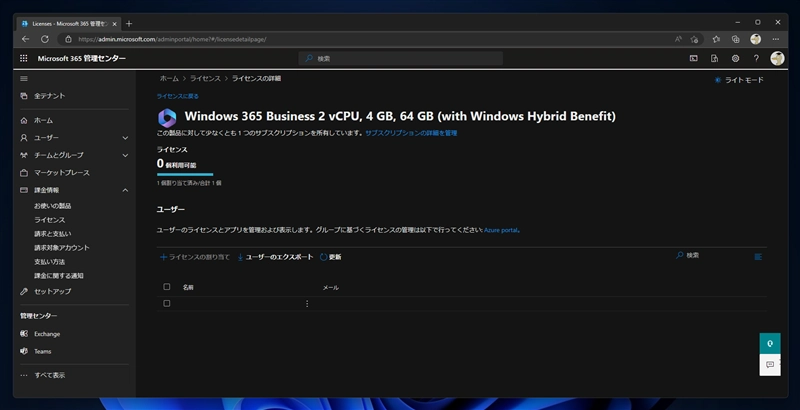The image size is (800, 410).
Task: Open column view options list icon
Action: (758, 257)
